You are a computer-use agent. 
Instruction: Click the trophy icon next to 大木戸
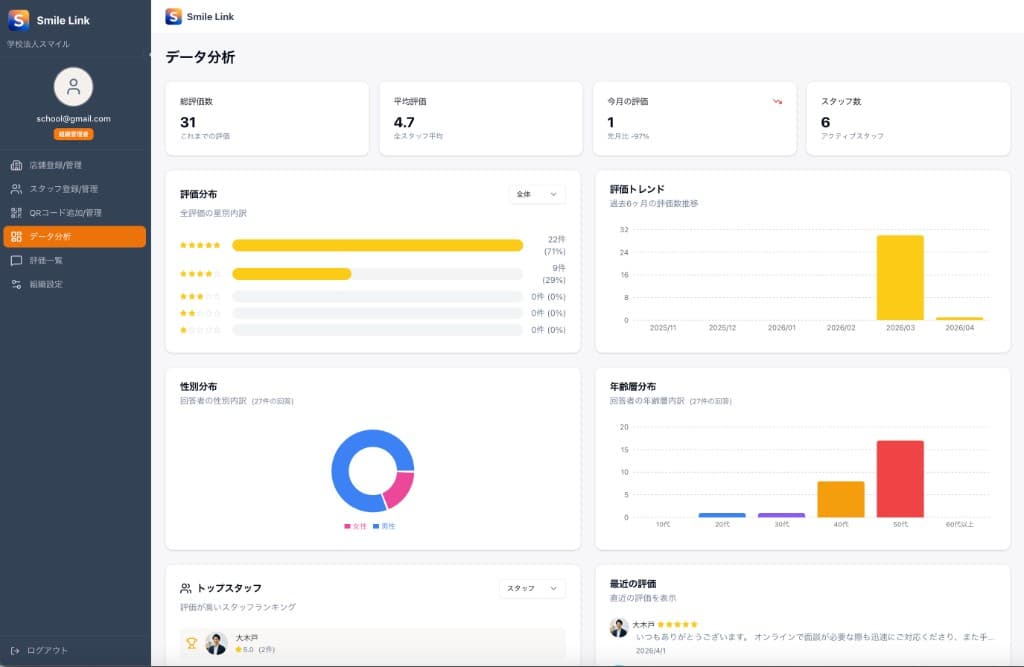click(190, 643)
